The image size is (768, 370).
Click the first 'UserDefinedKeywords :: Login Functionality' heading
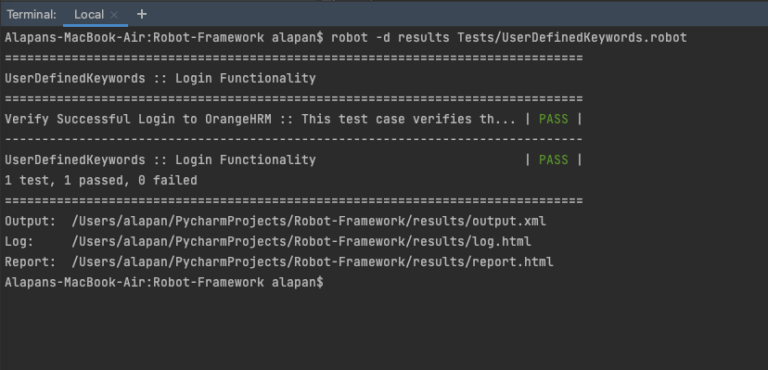[160, 78]
